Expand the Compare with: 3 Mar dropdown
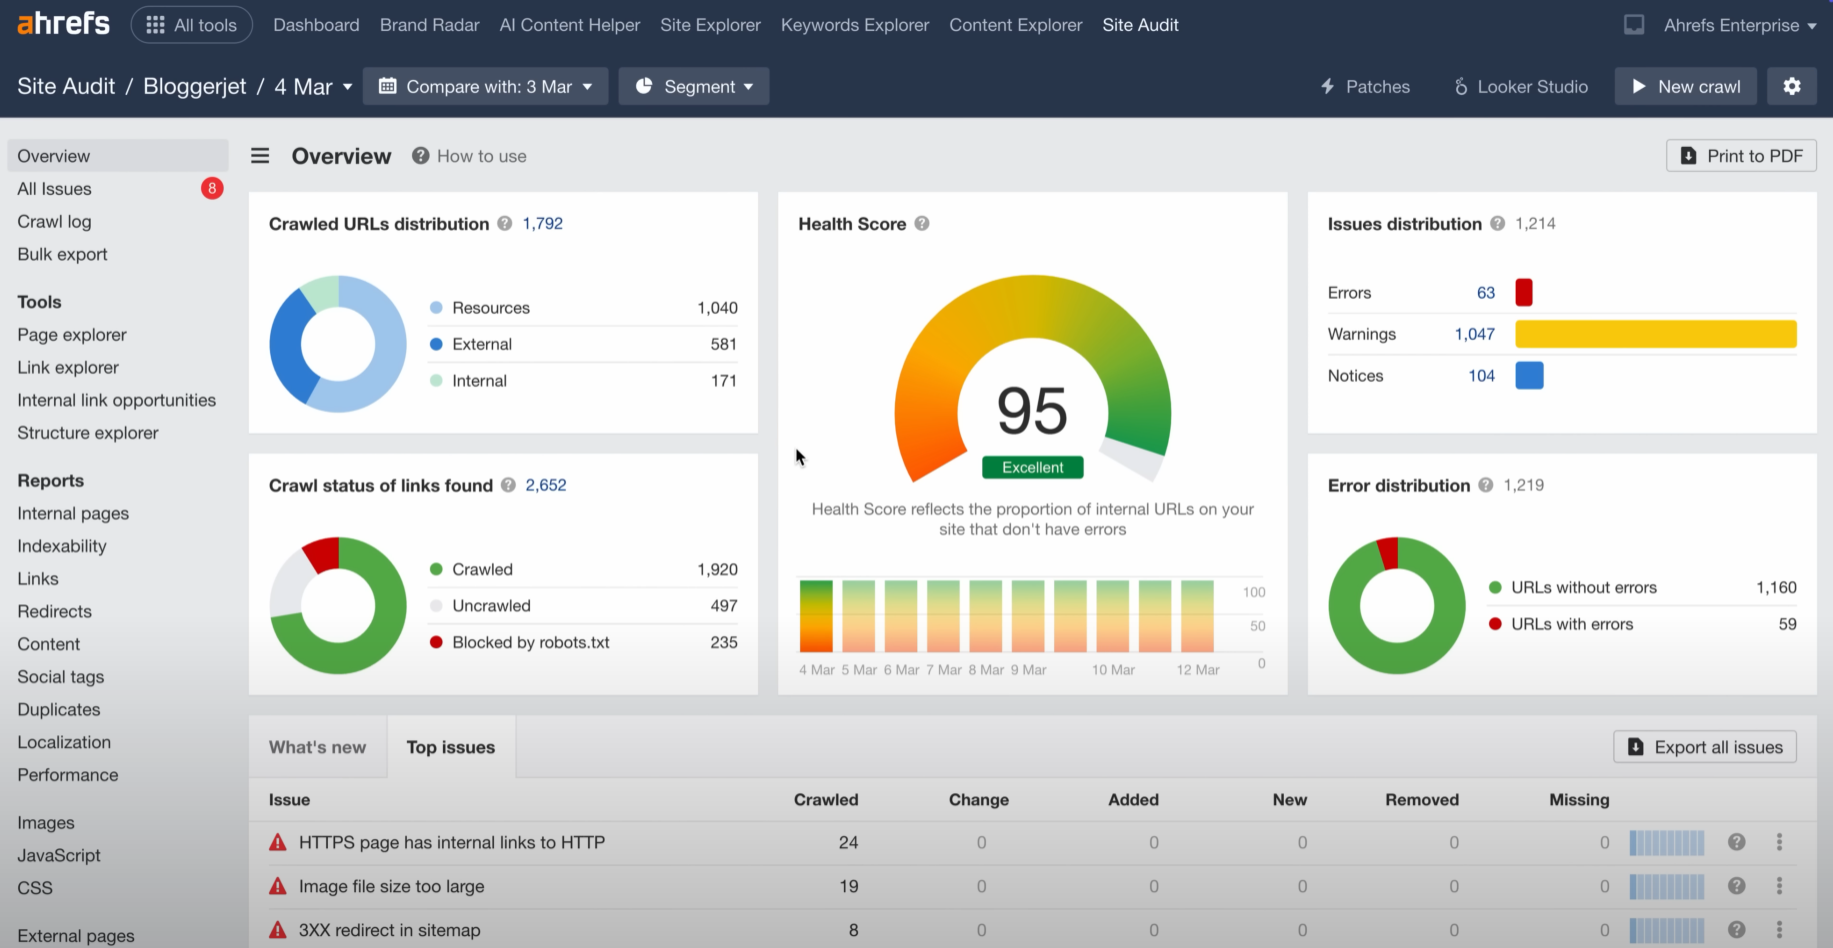1833x948 pixels. 485,87
